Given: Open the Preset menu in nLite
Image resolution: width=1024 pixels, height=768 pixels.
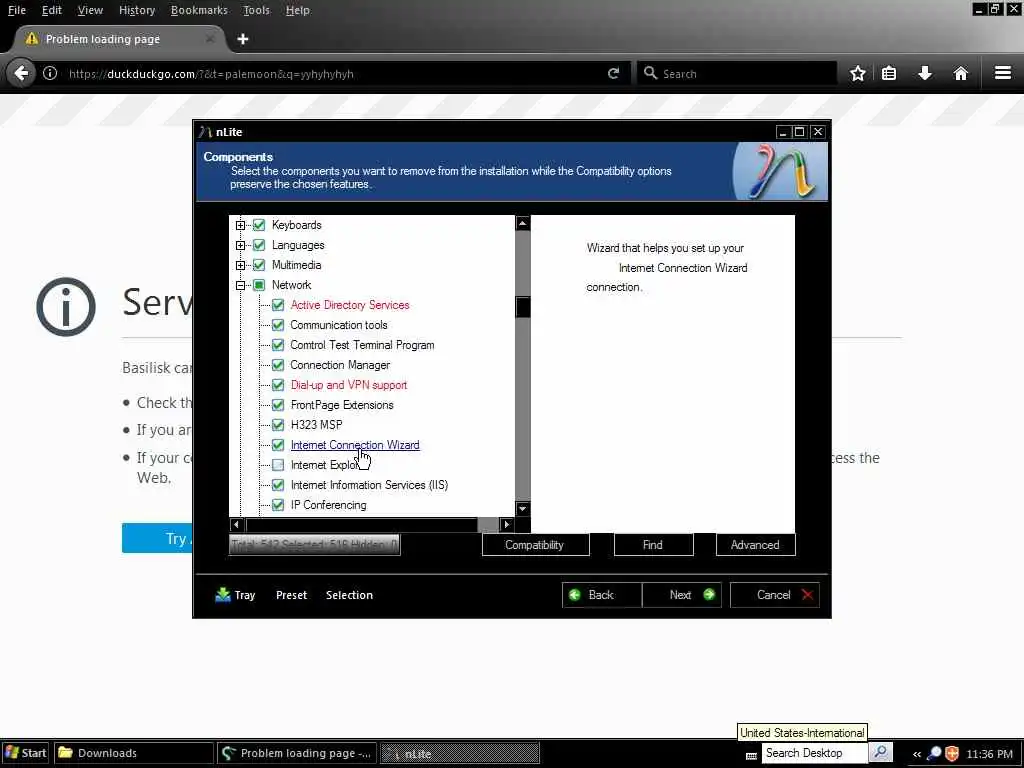Looking at the screenshot, I should pyautogui.click(x=291, y=595).
